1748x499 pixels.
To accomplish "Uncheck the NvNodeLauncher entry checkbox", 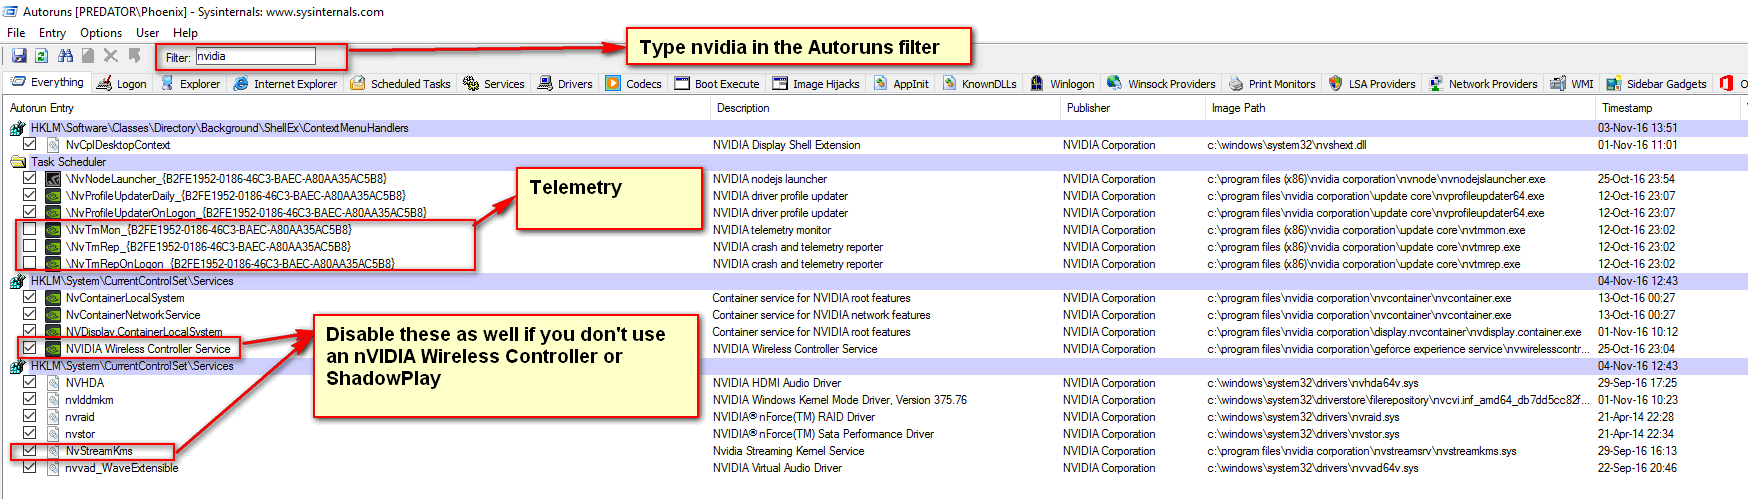I will (x=30, y=179).
